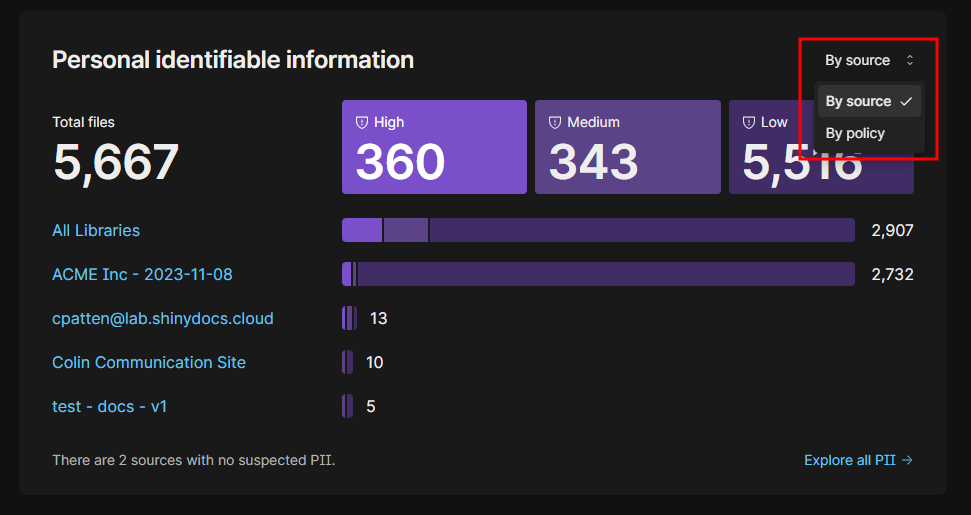
Task: Select the High severity card showing 360
Action: tap(434, 147)
